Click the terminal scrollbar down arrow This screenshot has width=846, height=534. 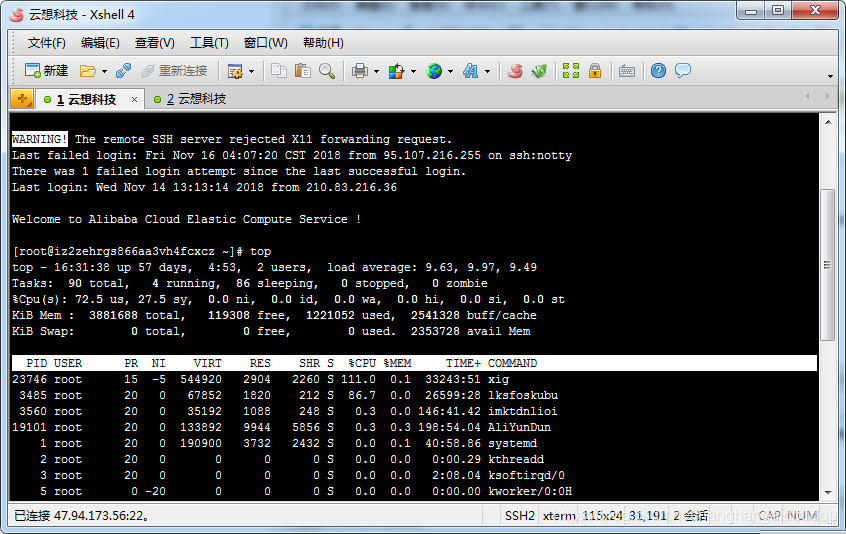pyautogui.click(x=828, y=492)
